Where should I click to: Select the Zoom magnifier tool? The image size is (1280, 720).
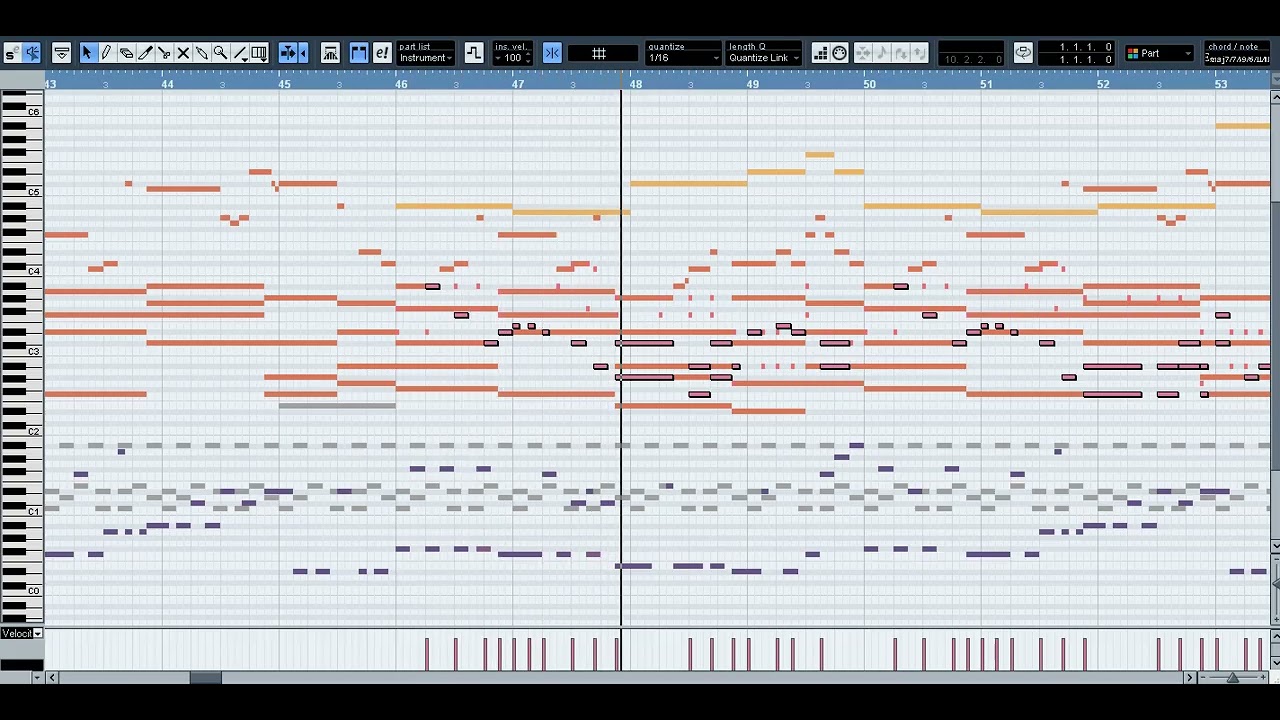(221, 53)
